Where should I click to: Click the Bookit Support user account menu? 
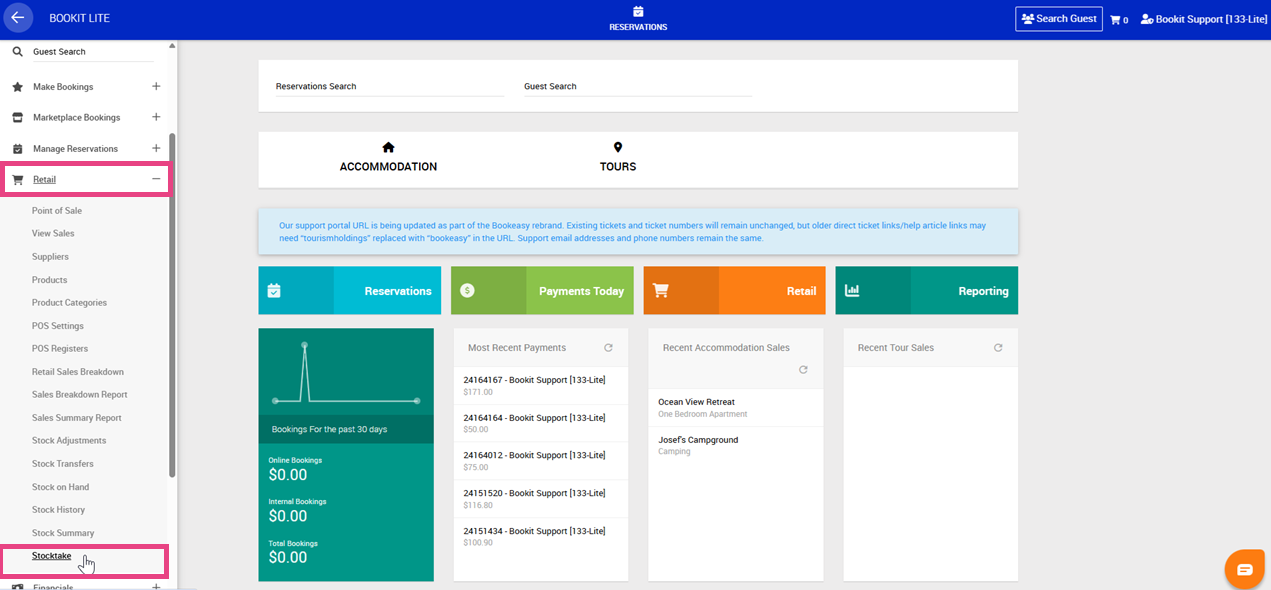click(1203, 19)
